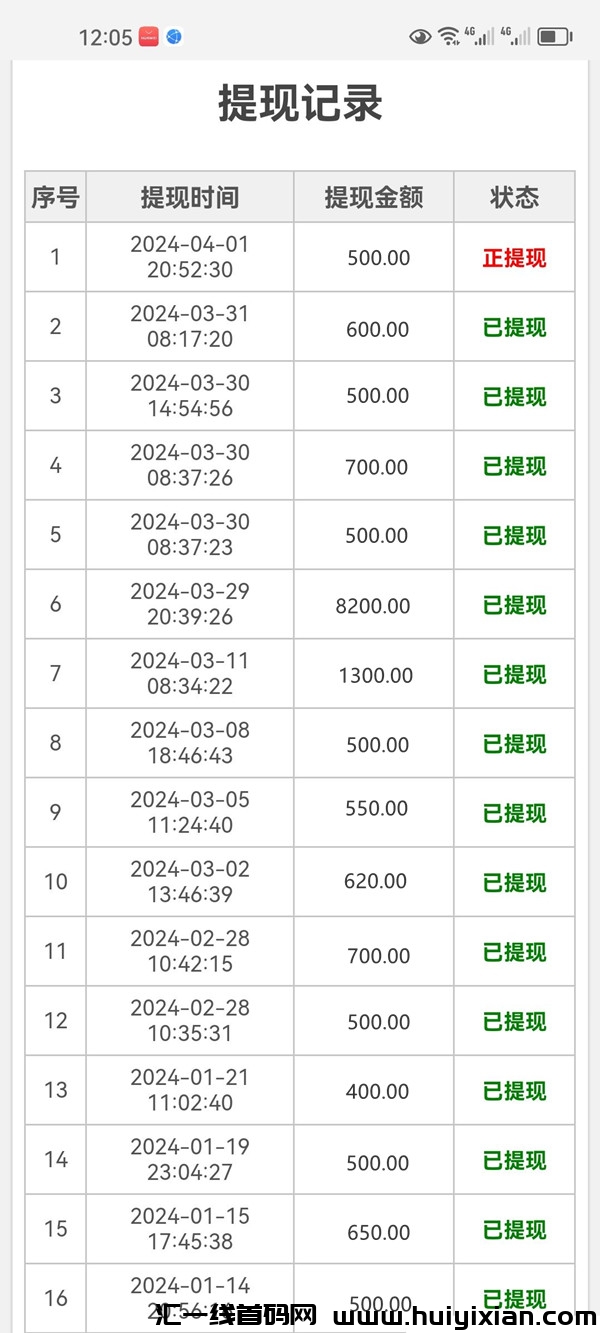Select the 已提现 status of the 8200.00 withdrawal
The height and width of the screenshot is (1333, 600).
tap(514, 604)
